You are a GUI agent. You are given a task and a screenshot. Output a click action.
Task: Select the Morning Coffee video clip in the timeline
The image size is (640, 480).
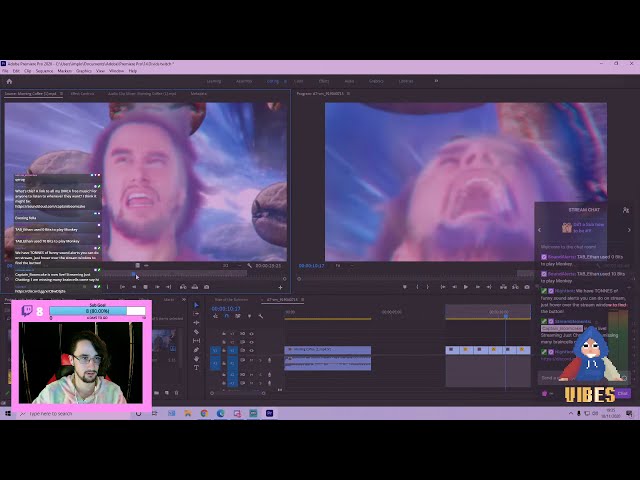[x=328, y=350]
